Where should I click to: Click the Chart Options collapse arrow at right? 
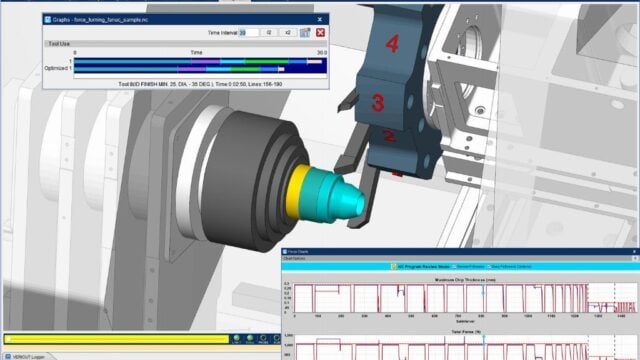(x=635, y=258)
